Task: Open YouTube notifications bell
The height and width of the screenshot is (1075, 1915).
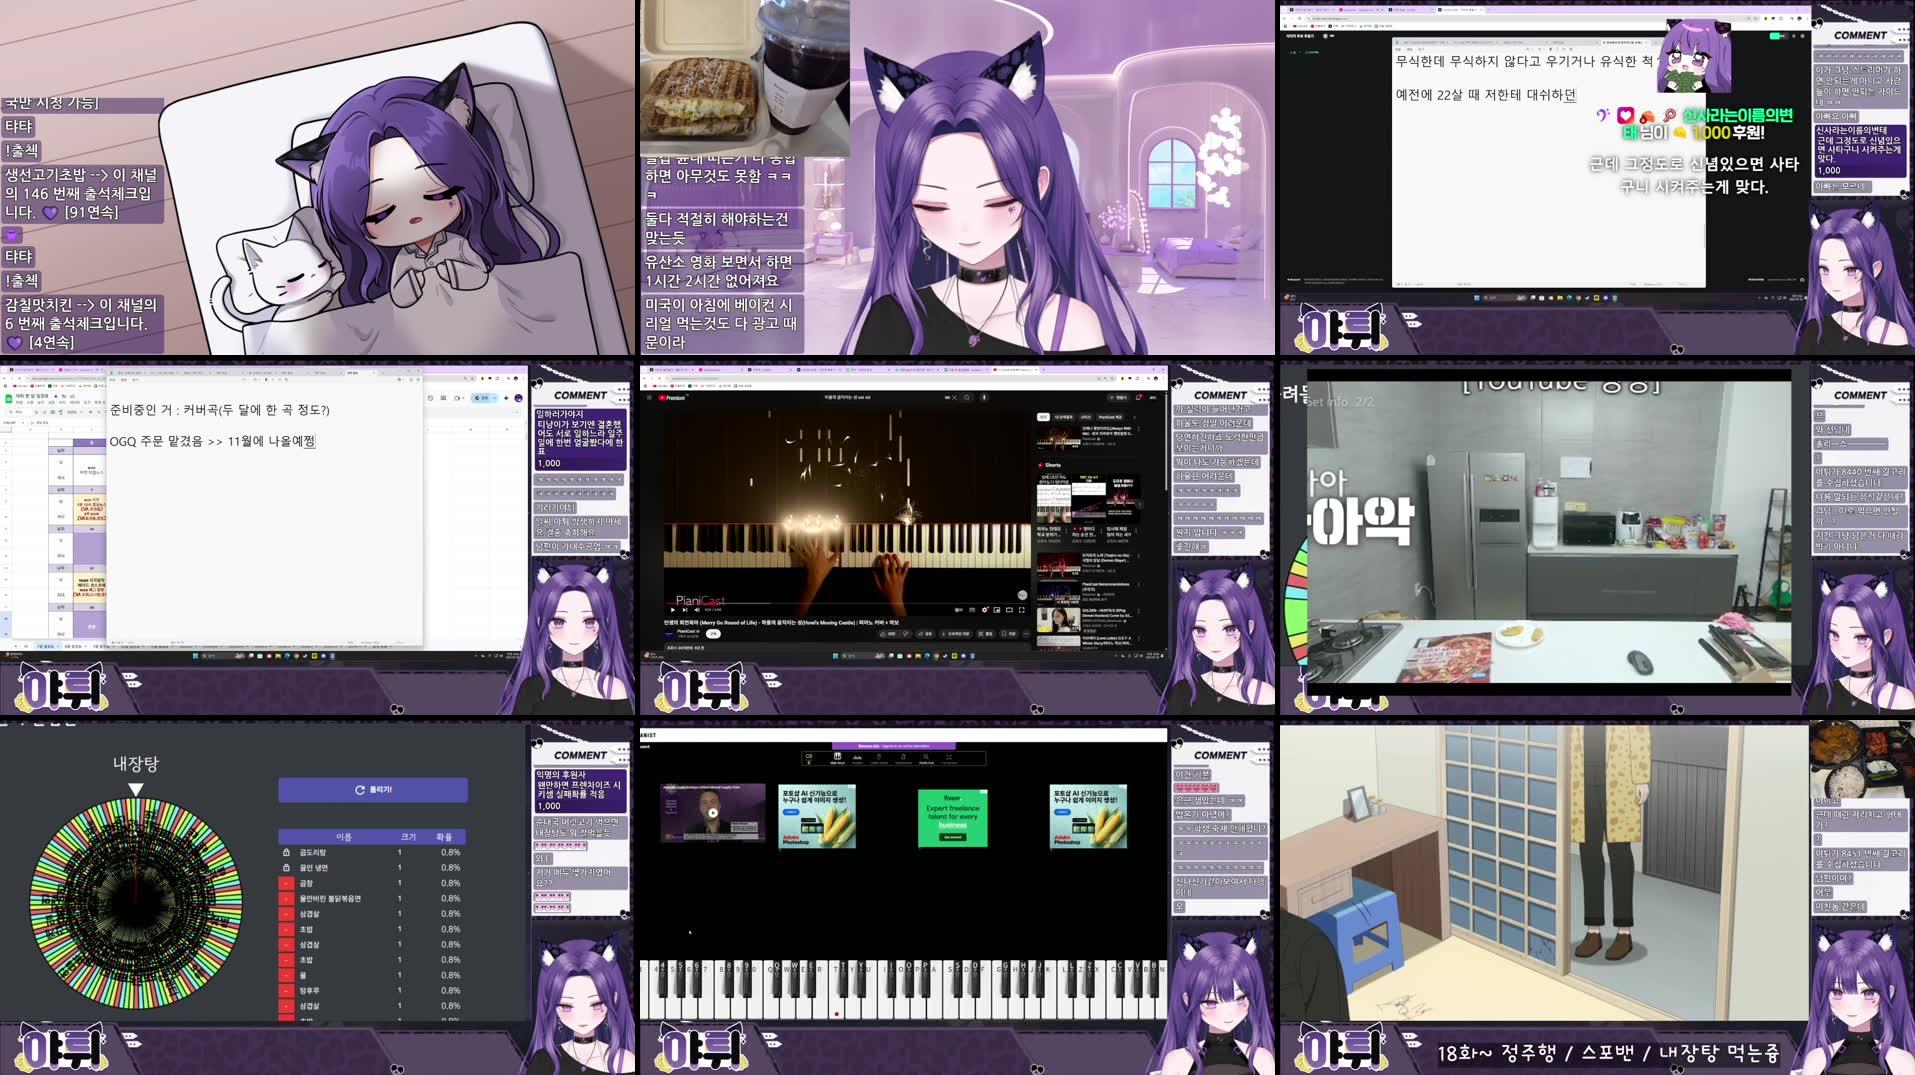Action: (x=1139, y=397)
